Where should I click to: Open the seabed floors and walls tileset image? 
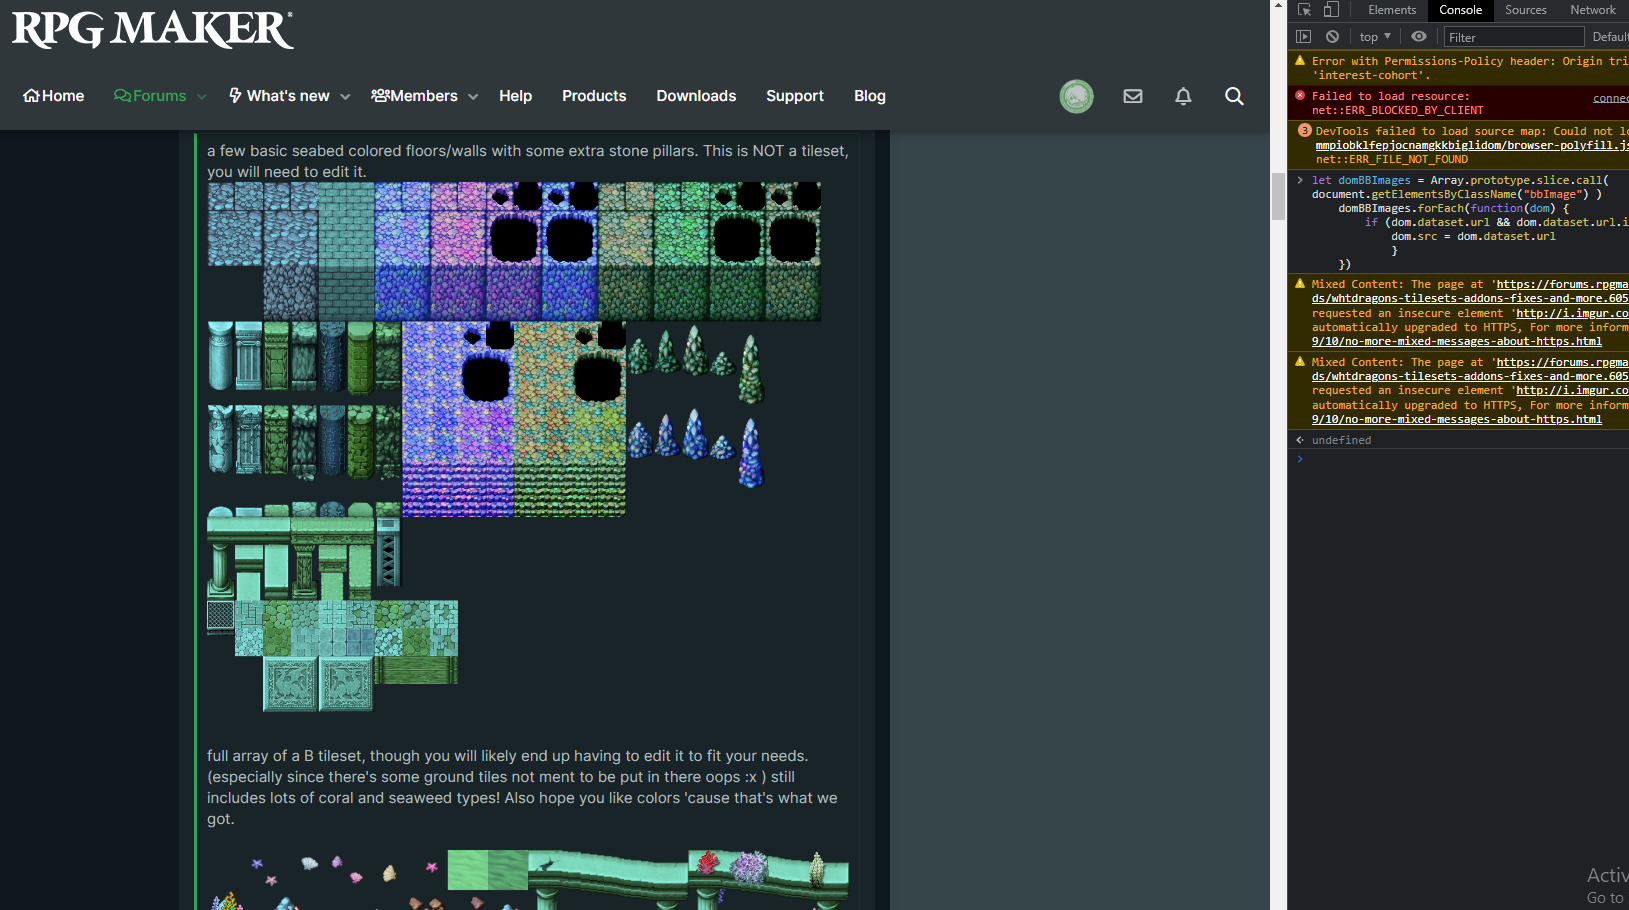[x=514, y=251]
